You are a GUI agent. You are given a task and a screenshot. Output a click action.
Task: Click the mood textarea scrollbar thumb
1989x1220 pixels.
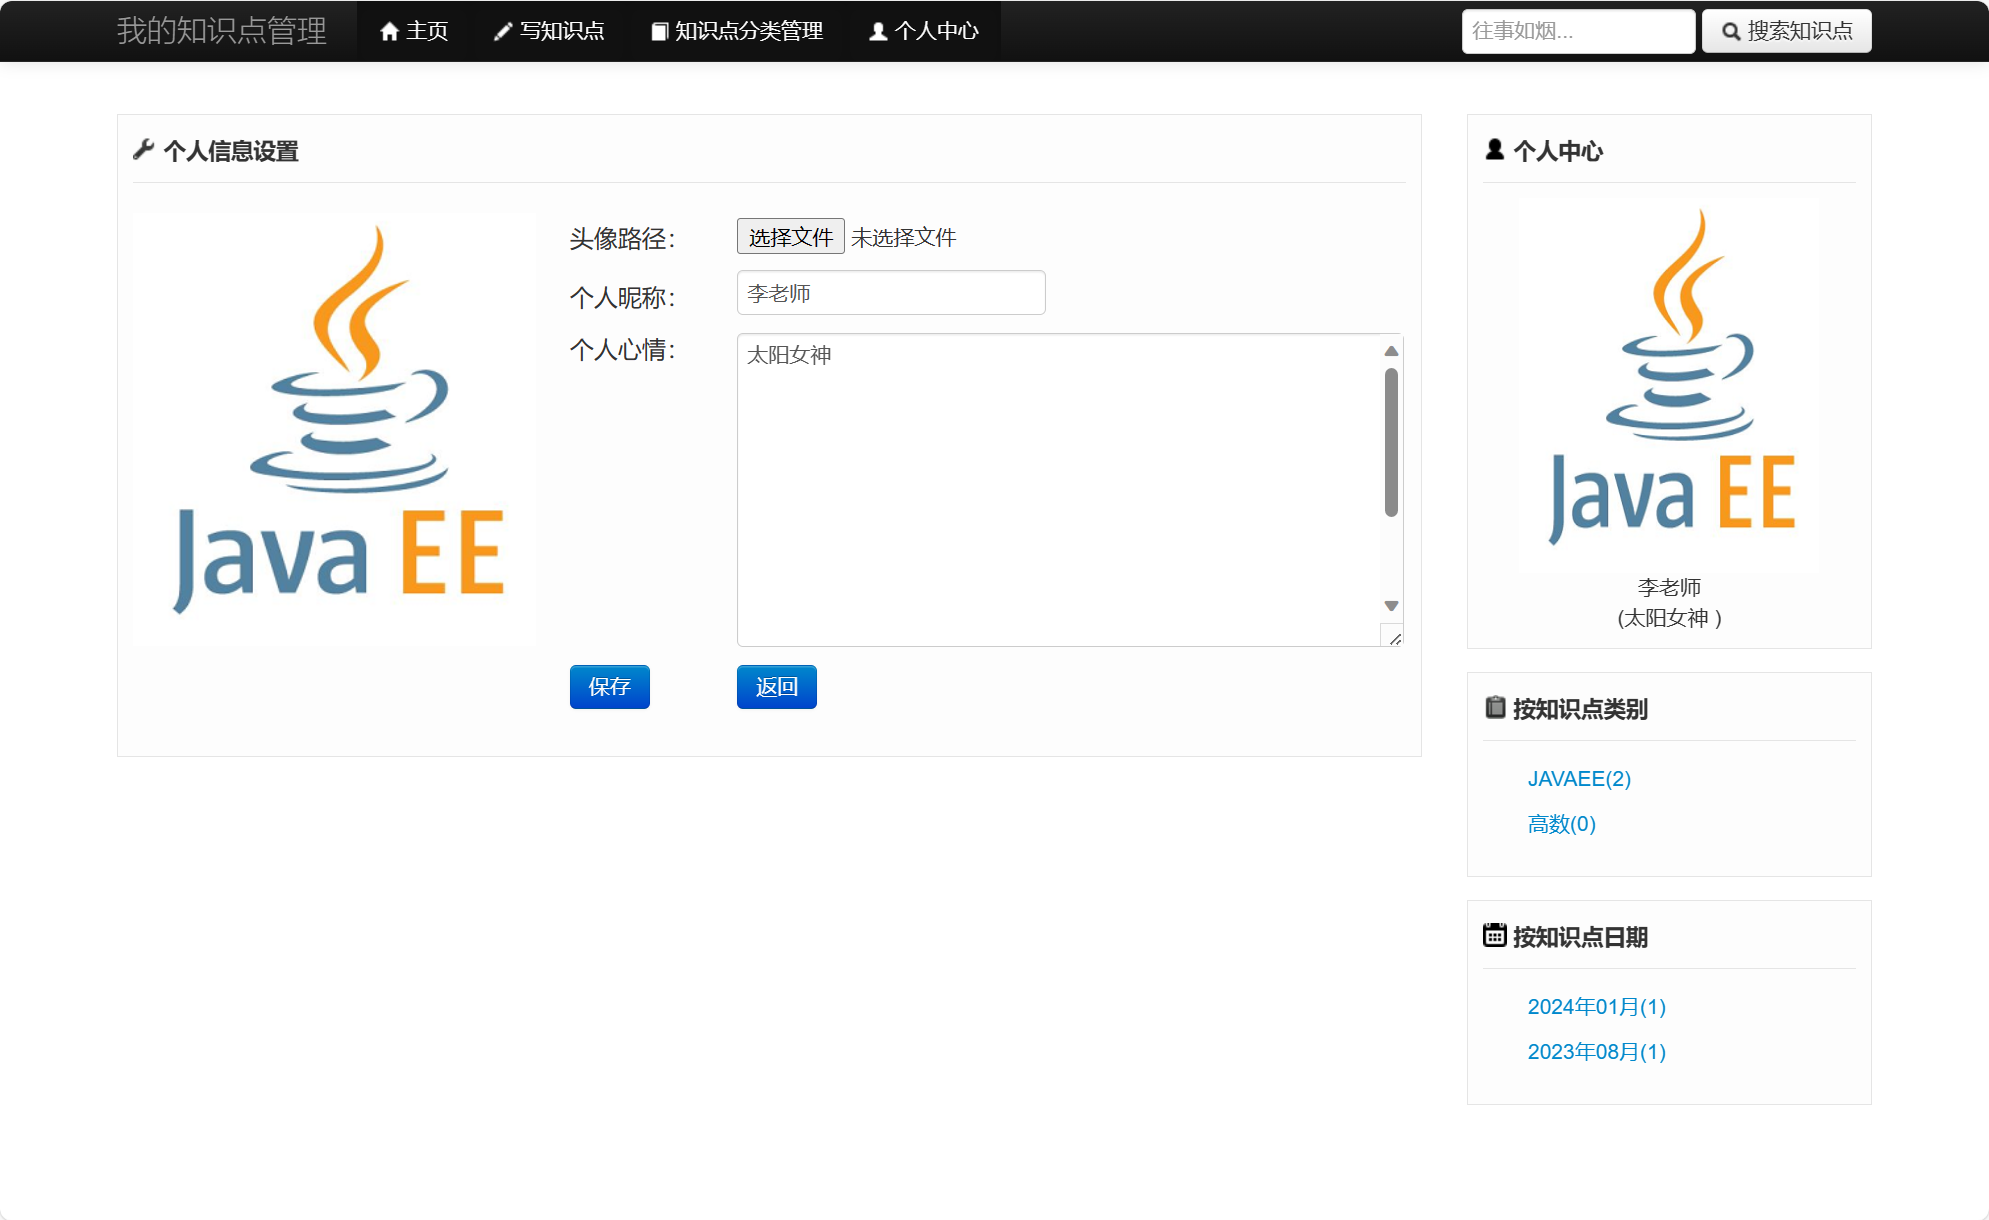coord(1391,443)
